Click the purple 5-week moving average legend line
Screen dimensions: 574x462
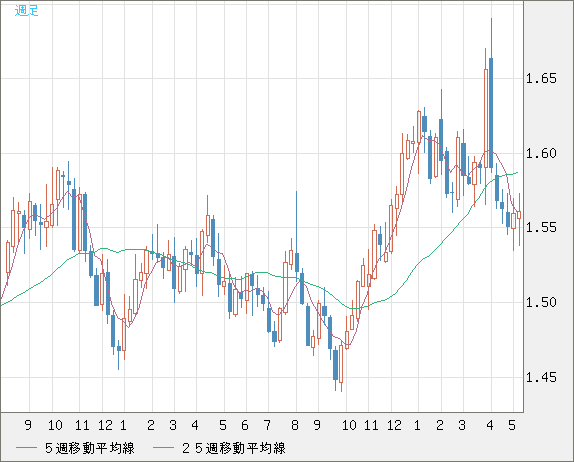click(x=26, y=448)
